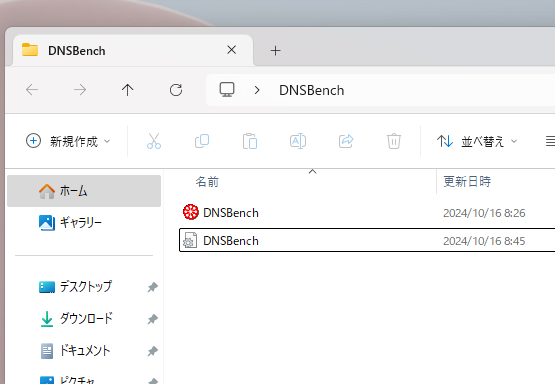This screenshot has height=384, width=555.
Task: Click the PC monitor icon in address bar
Action: [x=227, y=90]
